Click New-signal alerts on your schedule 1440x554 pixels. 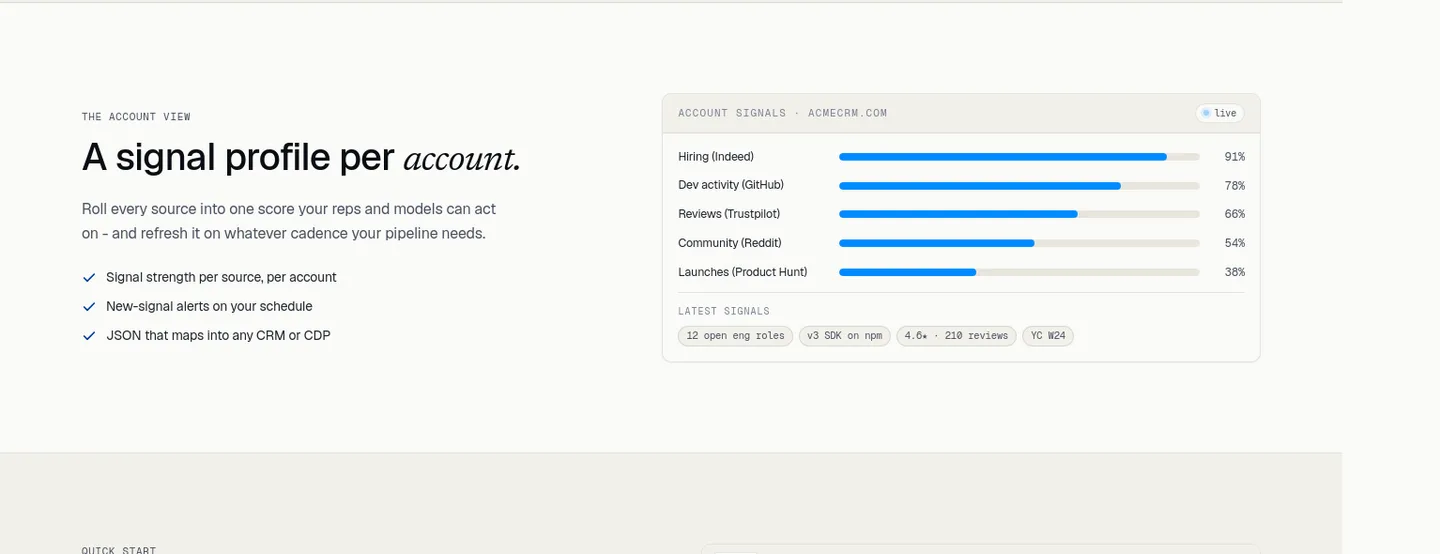tap(209, 307)
